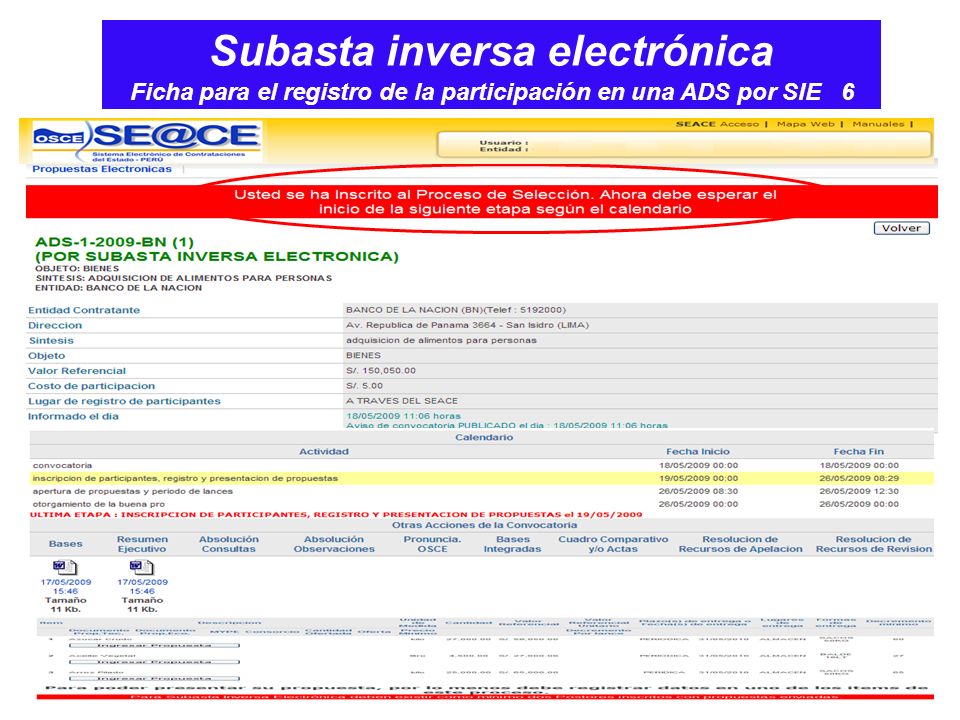This screenshot has height=720, width=960.
Task: Click Ingresar Propuesta for item 3
Action: click(154, 678)
